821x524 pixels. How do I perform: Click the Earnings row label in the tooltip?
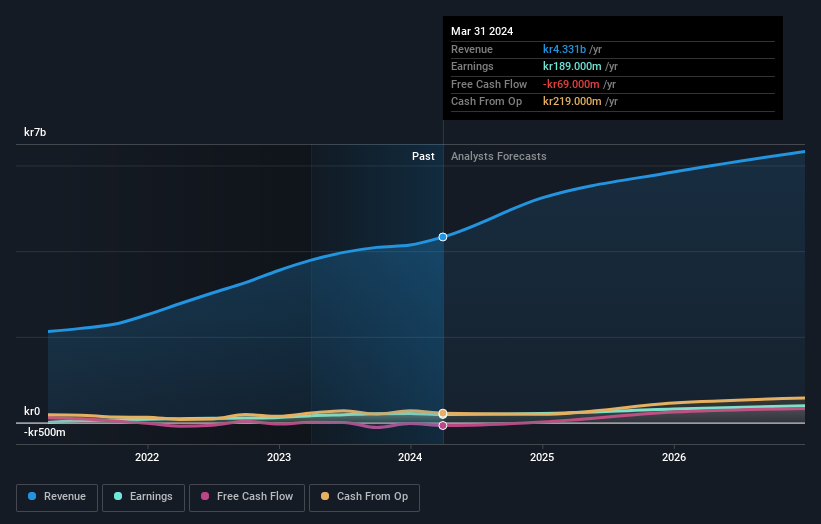pos(472,66)
